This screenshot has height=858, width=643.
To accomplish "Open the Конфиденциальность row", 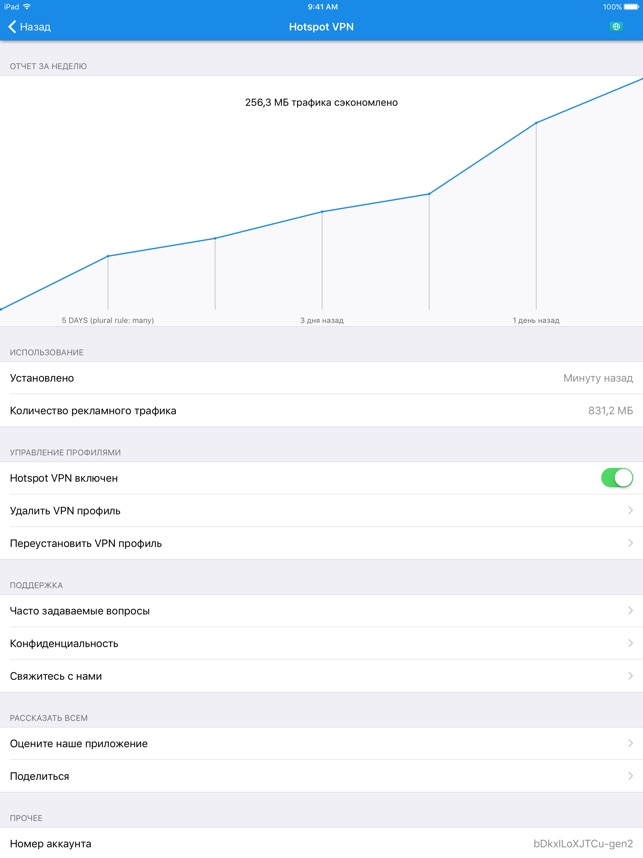I will click(321, 644).
